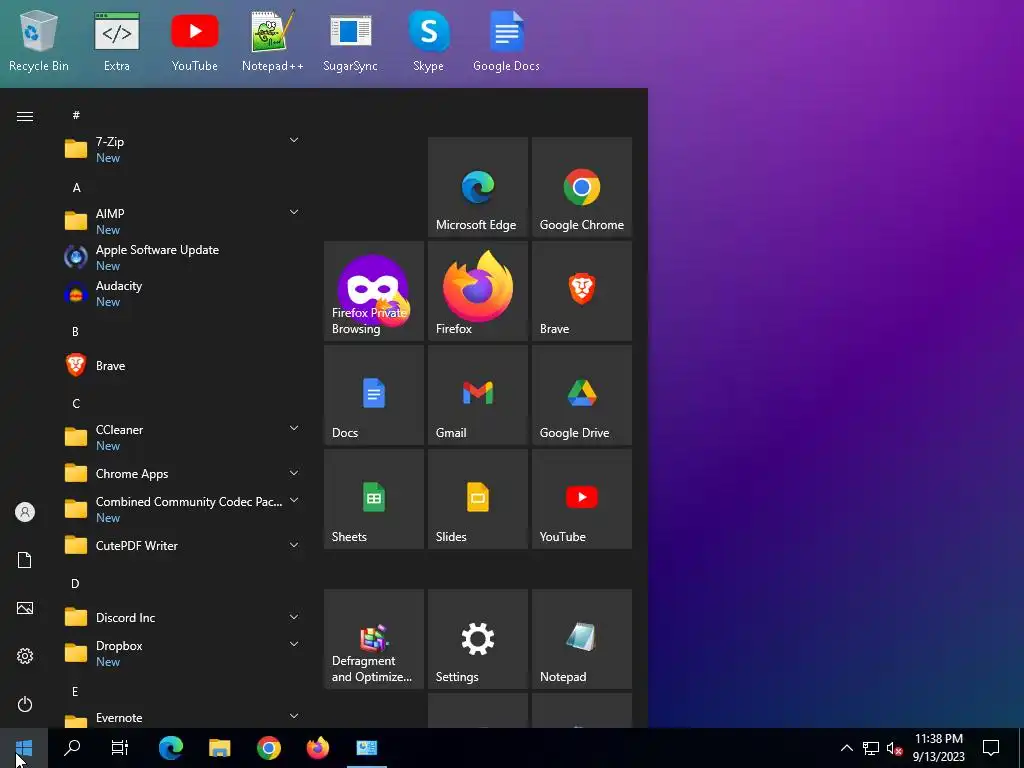Open Google Docs desktop shortcut
Image resolution: width=1024 pixels, height=768 pixels.
pyautogui.click(x=506, y=42)
